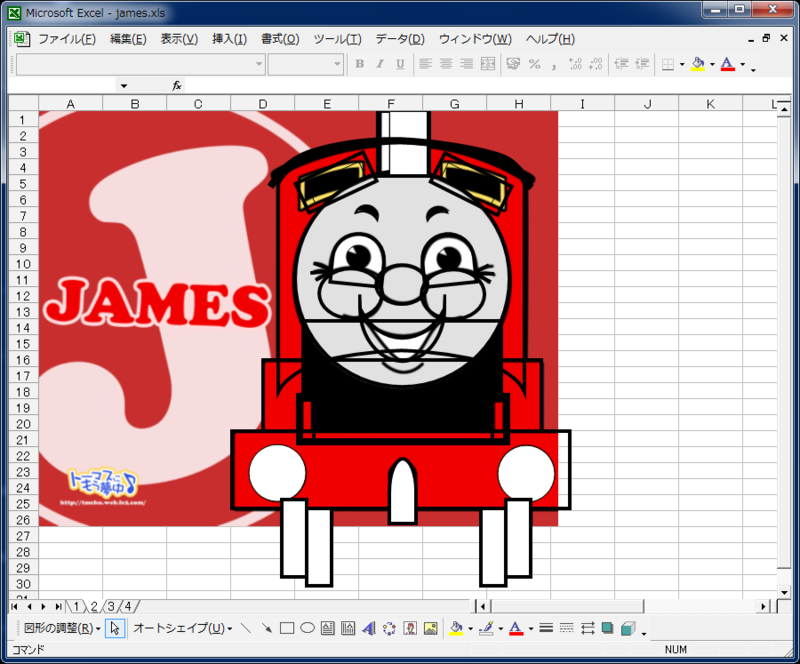This screenshot has height=664, width=800.
Task: Expand drawing toolbar line color arrow
Action: (501, 628)
